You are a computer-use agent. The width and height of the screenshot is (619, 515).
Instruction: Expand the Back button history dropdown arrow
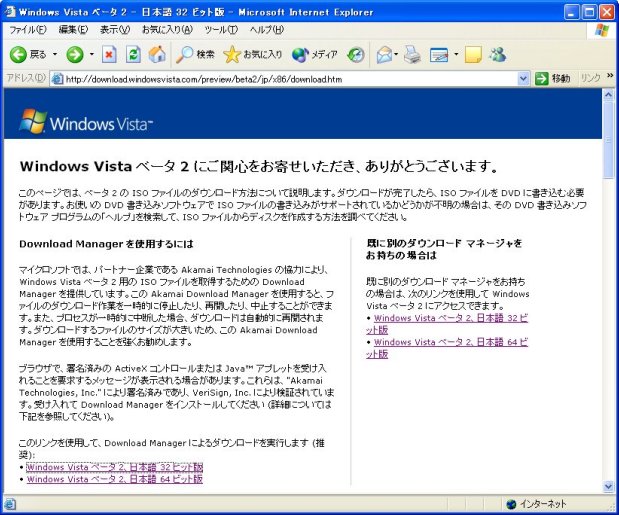(54, 54)
